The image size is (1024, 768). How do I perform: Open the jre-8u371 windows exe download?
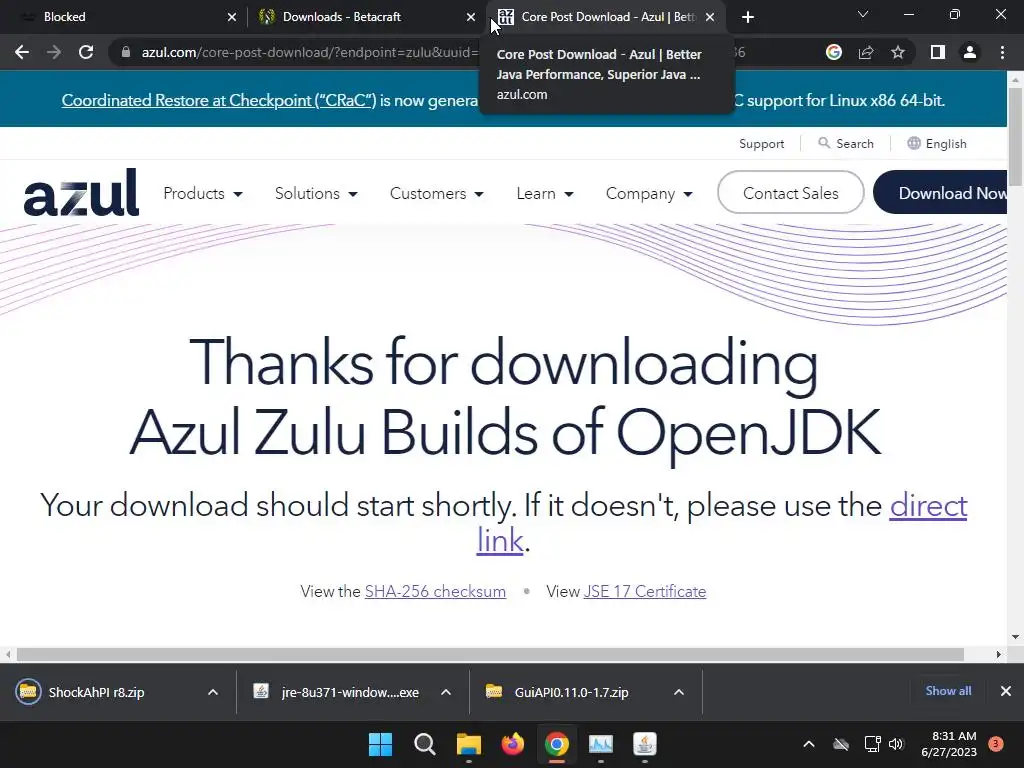(336, 692)
